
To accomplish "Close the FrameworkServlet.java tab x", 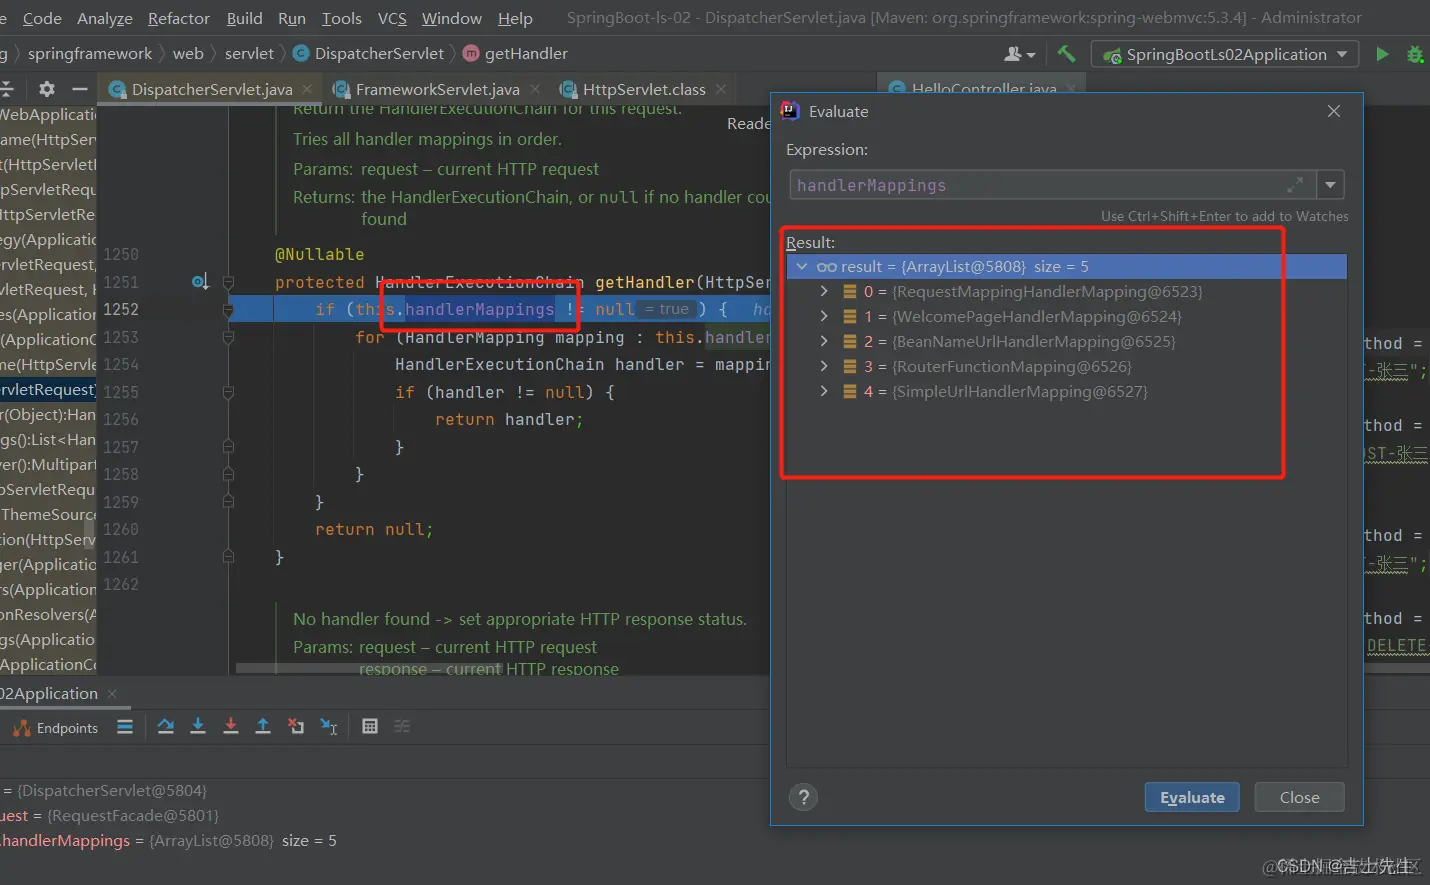I will [x=535, y=89].
